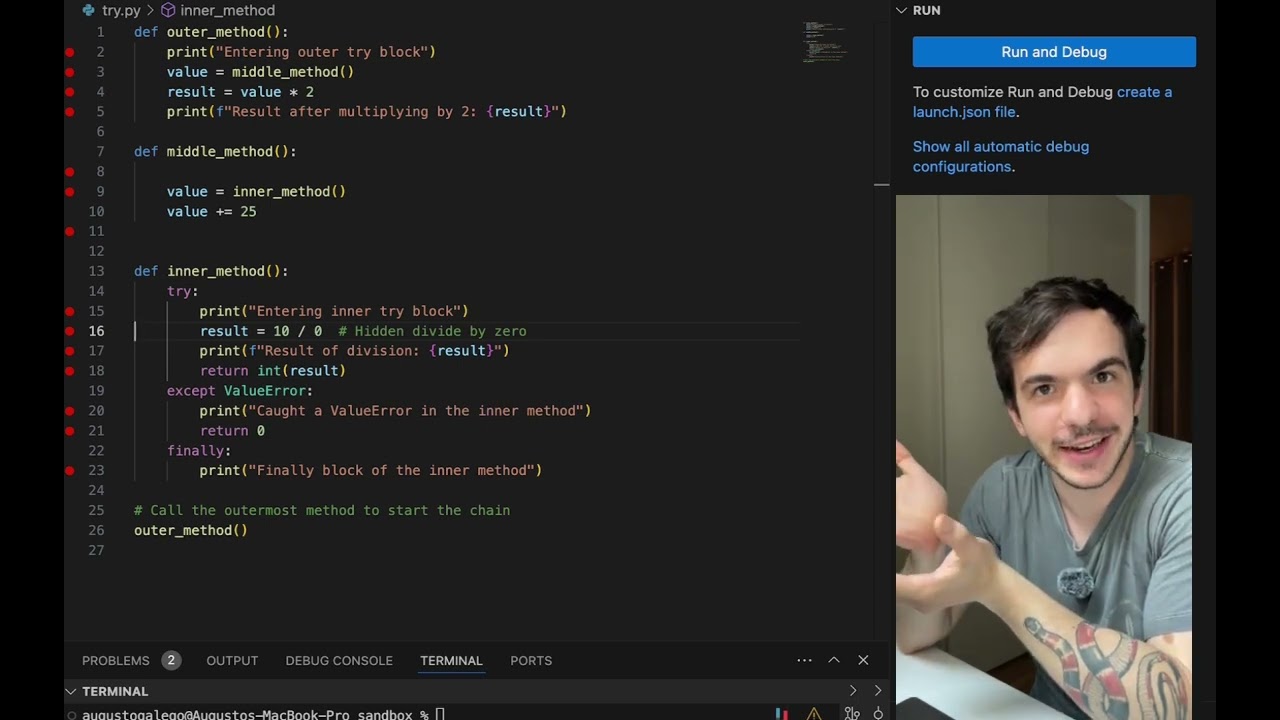Click the webcam video overlay

[1044, 457]
